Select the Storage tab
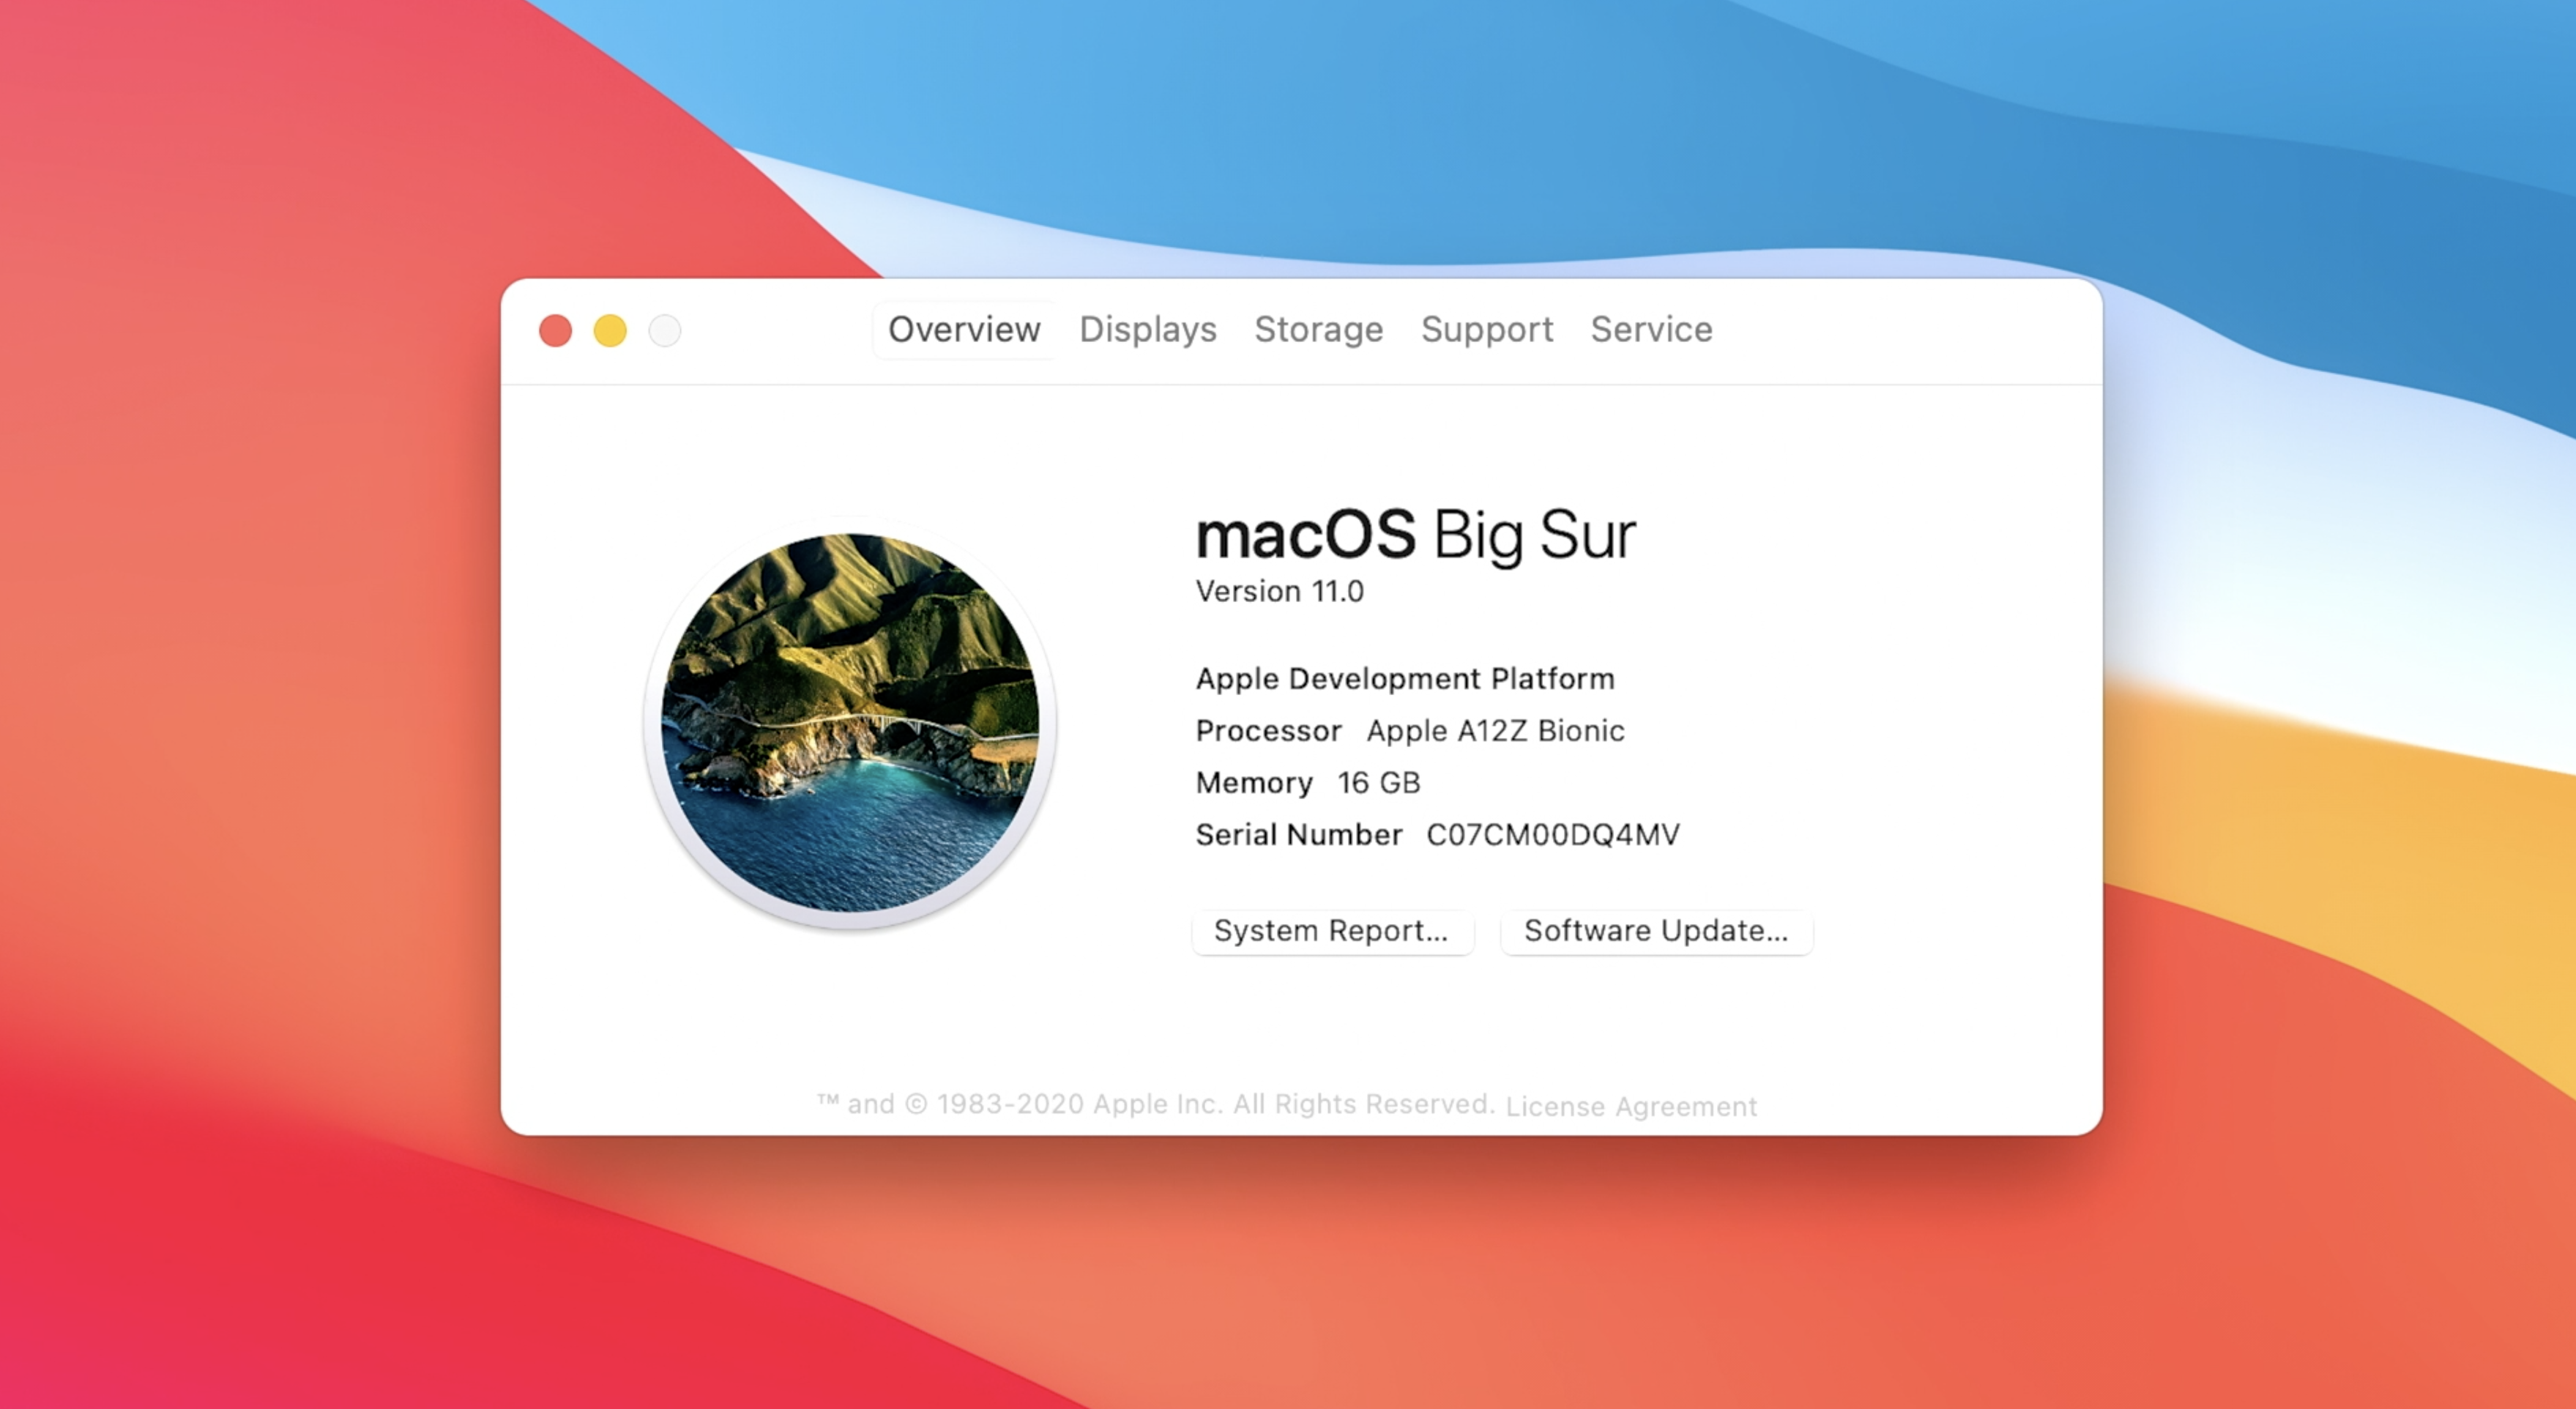The height and width of the screenshot is (1409, 2576). [x=1318, y=329]
